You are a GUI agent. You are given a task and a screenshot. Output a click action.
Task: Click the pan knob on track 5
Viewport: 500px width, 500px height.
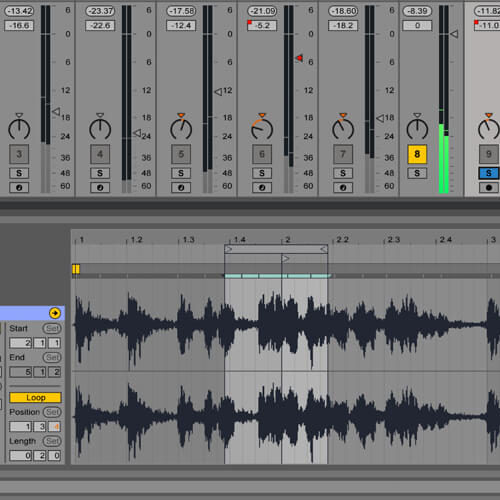[181, 128]
